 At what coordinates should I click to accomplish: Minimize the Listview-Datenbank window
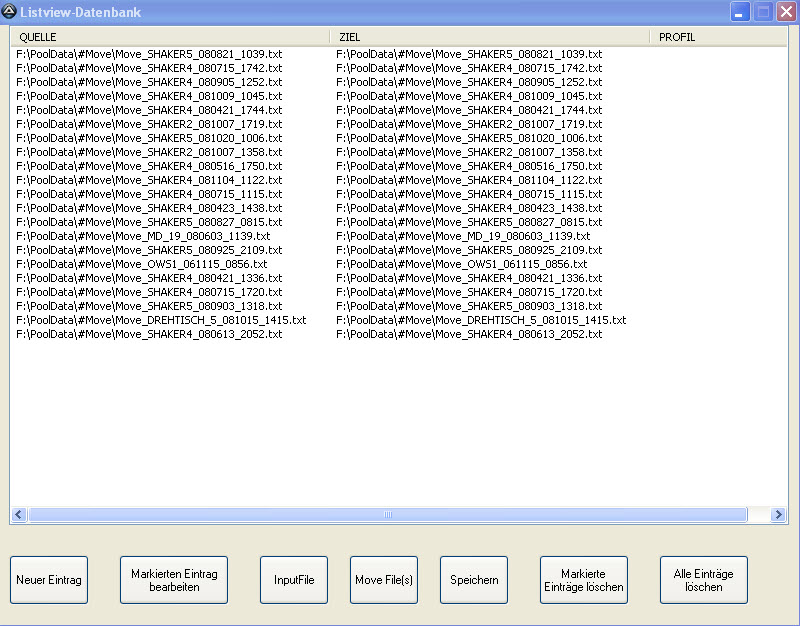741,12
